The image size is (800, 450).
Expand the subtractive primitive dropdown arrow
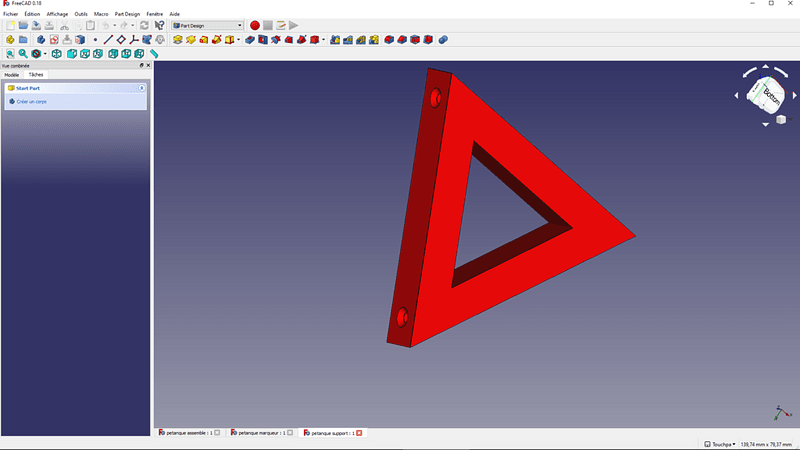[x=323, y=40]
